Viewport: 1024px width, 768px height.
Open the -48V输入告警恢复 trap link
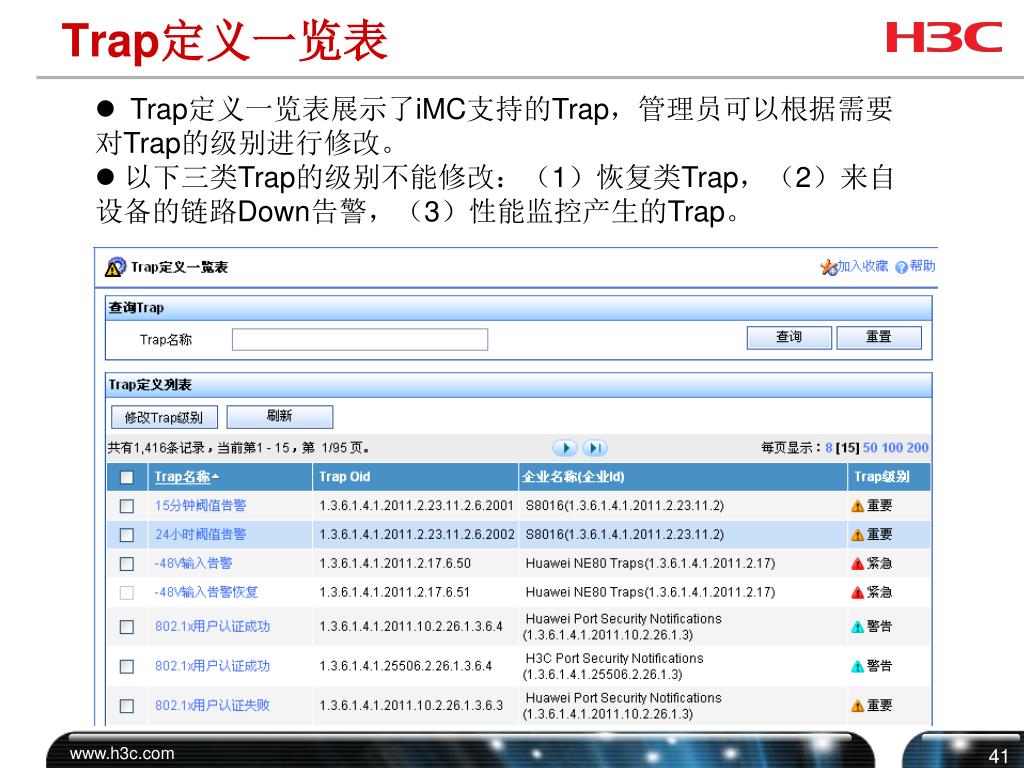coord(206,592)
